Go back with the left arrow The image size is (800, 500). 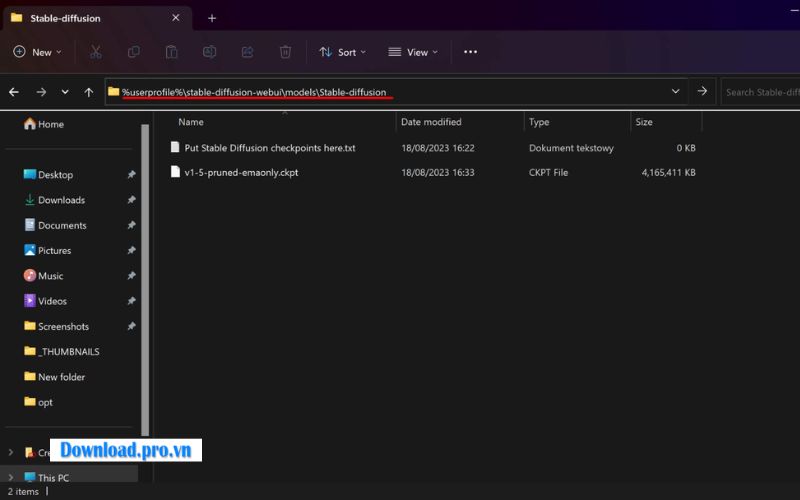[14, 92]
